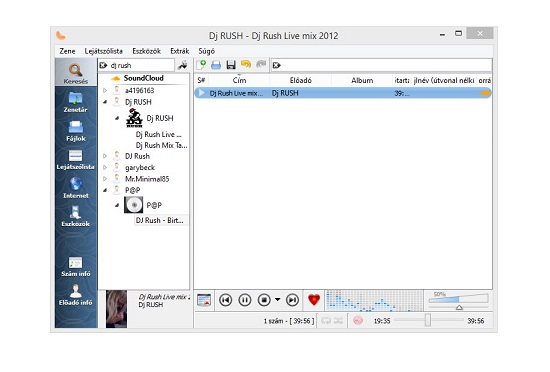Click the track position seek slider

429,320
